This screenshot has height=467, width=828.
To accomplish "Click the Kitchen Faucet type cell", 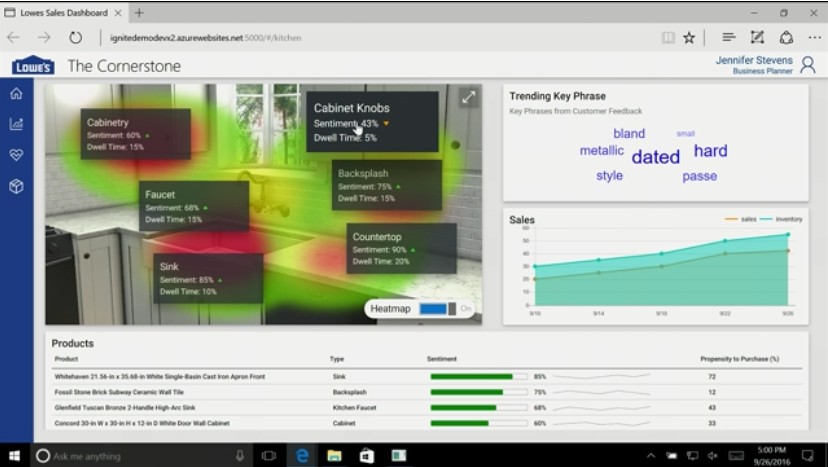I will [354, 407].
